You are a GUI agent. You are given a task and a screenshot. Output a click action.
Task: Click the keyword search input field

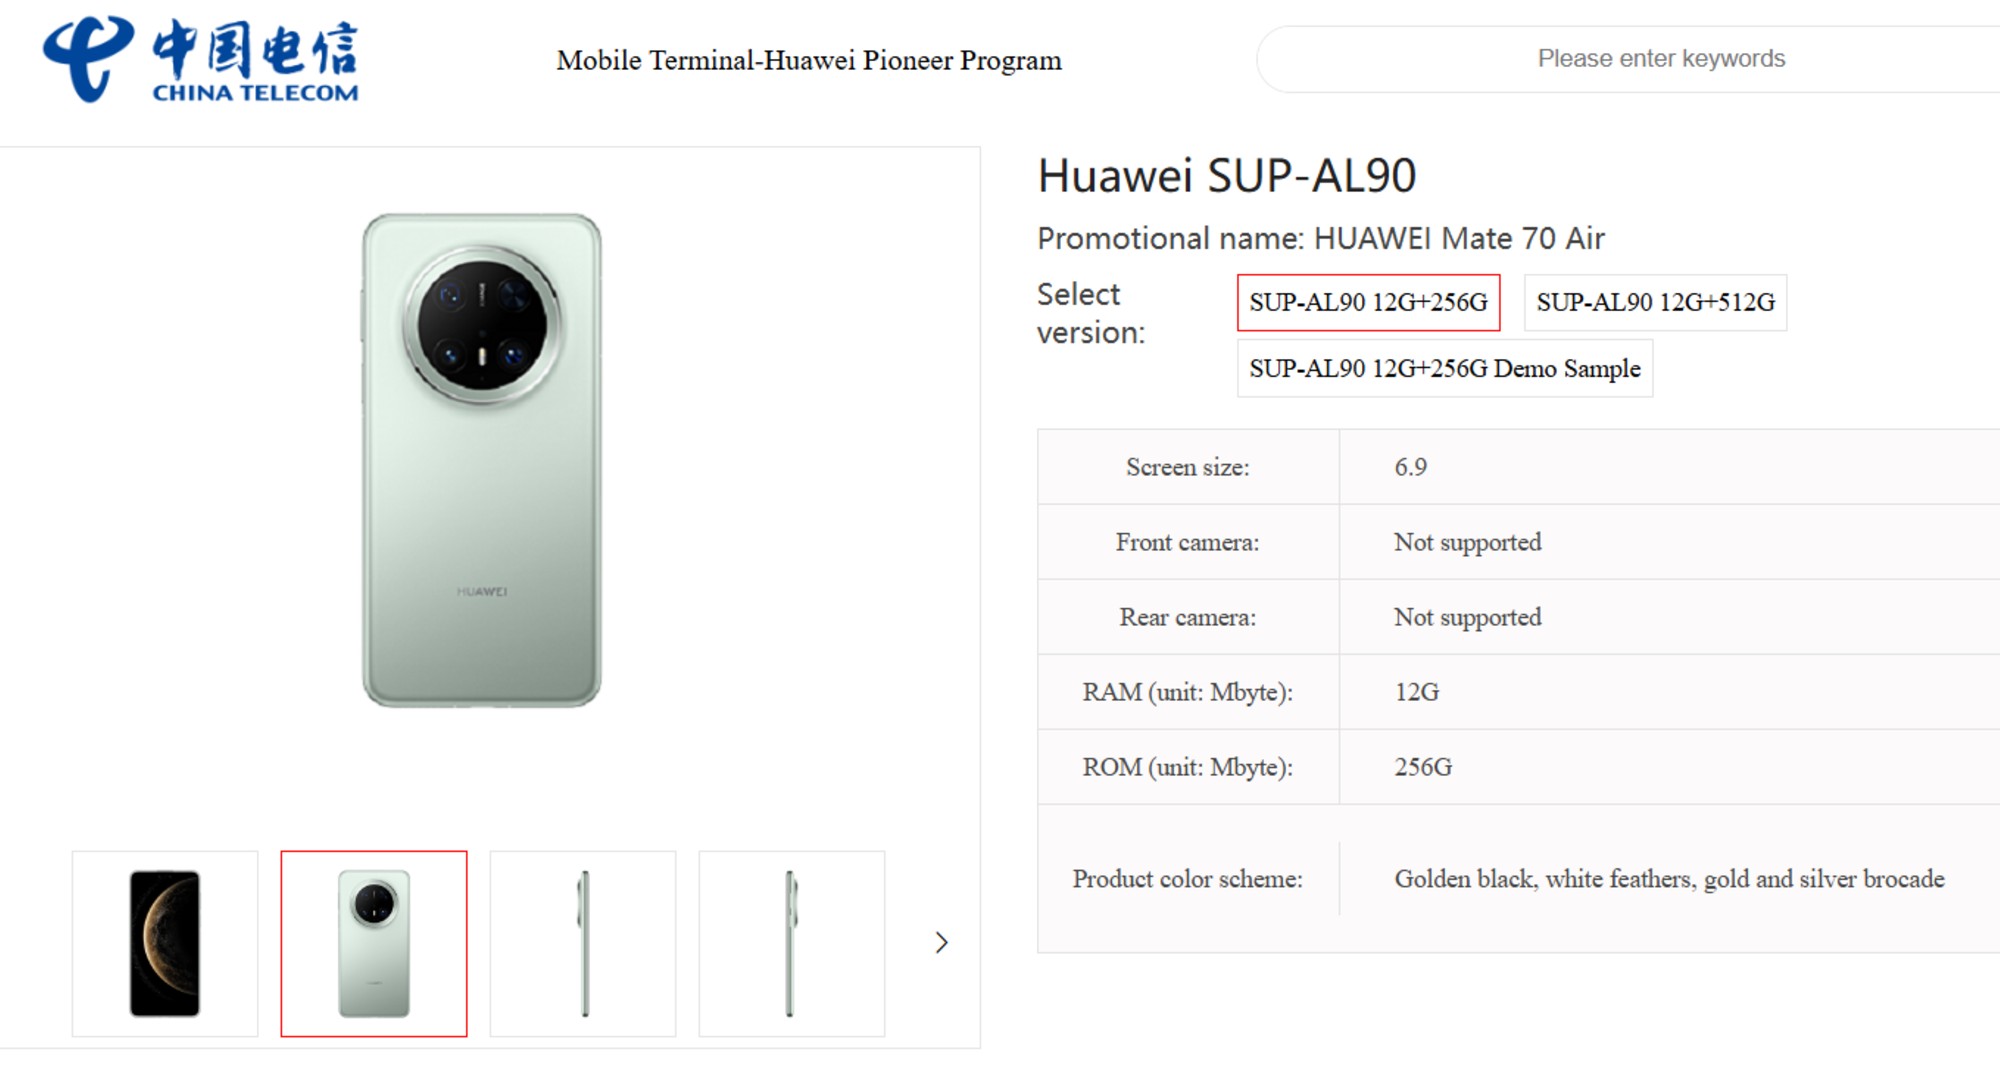[1660, 59]
